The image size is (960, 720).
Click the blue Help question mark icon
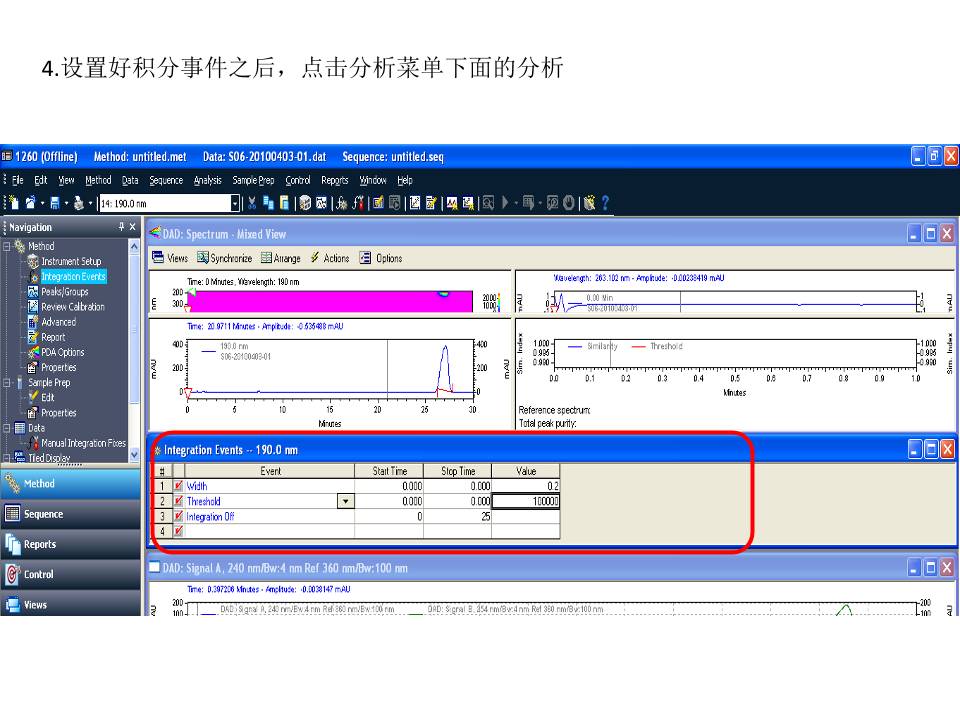tap(604, 204)
